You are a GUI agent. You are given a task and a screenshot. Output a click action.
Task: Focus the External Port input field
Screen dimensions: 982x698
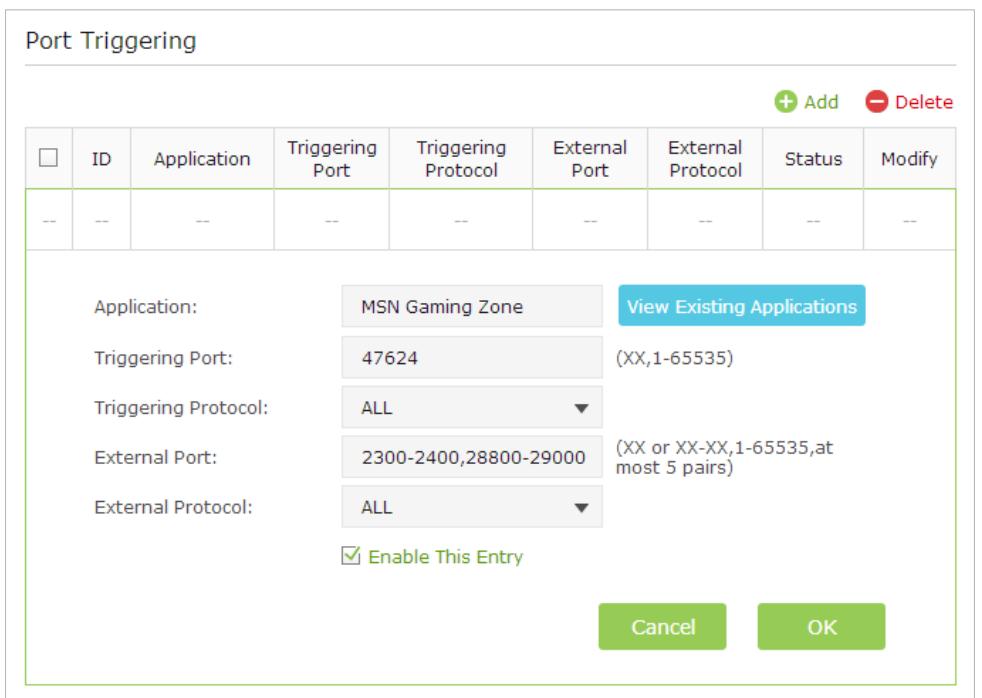[x=472, y=457]
